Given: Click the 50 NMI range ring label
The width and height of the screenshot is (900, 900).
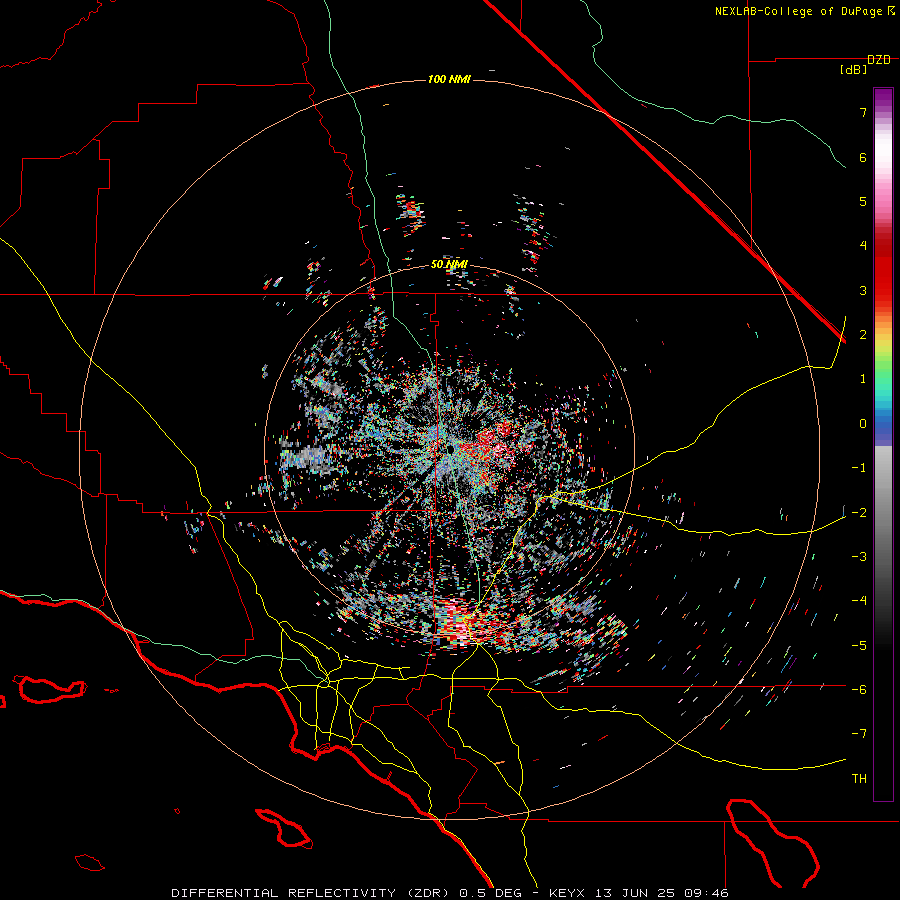Looking at the screenshot, I should click(x=449, y=264).
